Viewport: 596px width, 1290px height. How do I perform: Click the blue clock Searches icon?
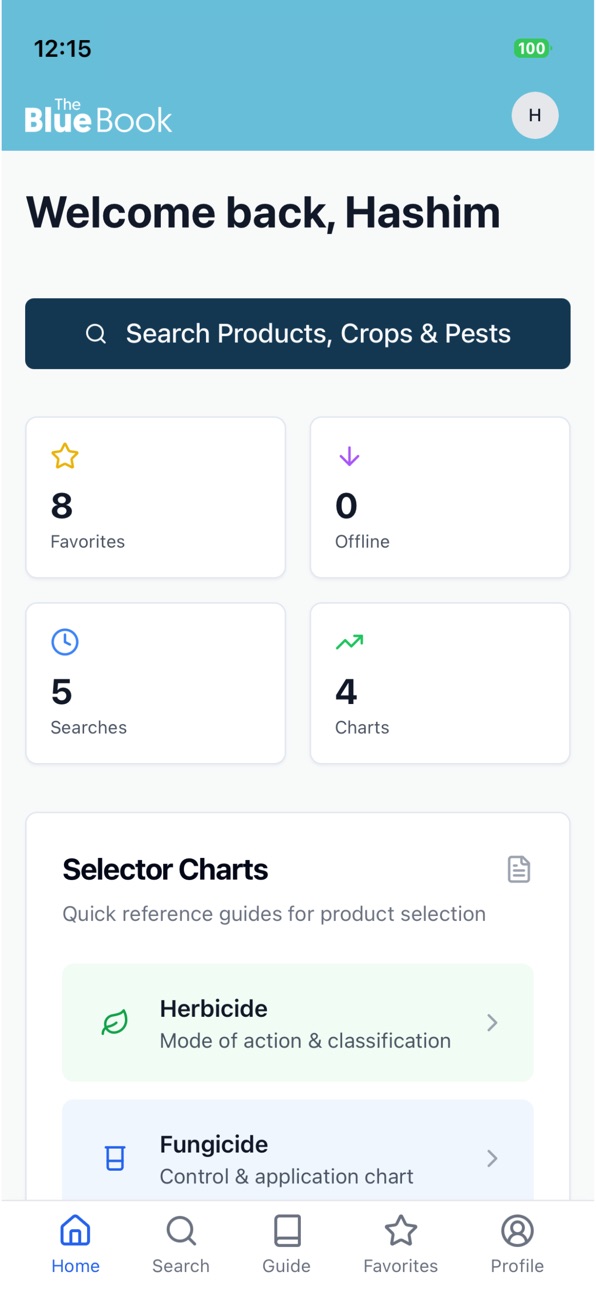65,642
